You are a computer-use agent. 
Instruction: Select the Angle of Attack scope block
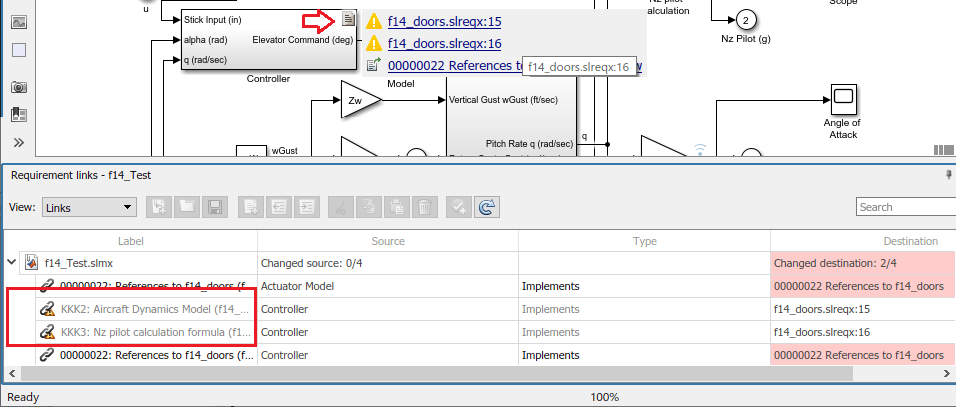click(x=843, y=99)
